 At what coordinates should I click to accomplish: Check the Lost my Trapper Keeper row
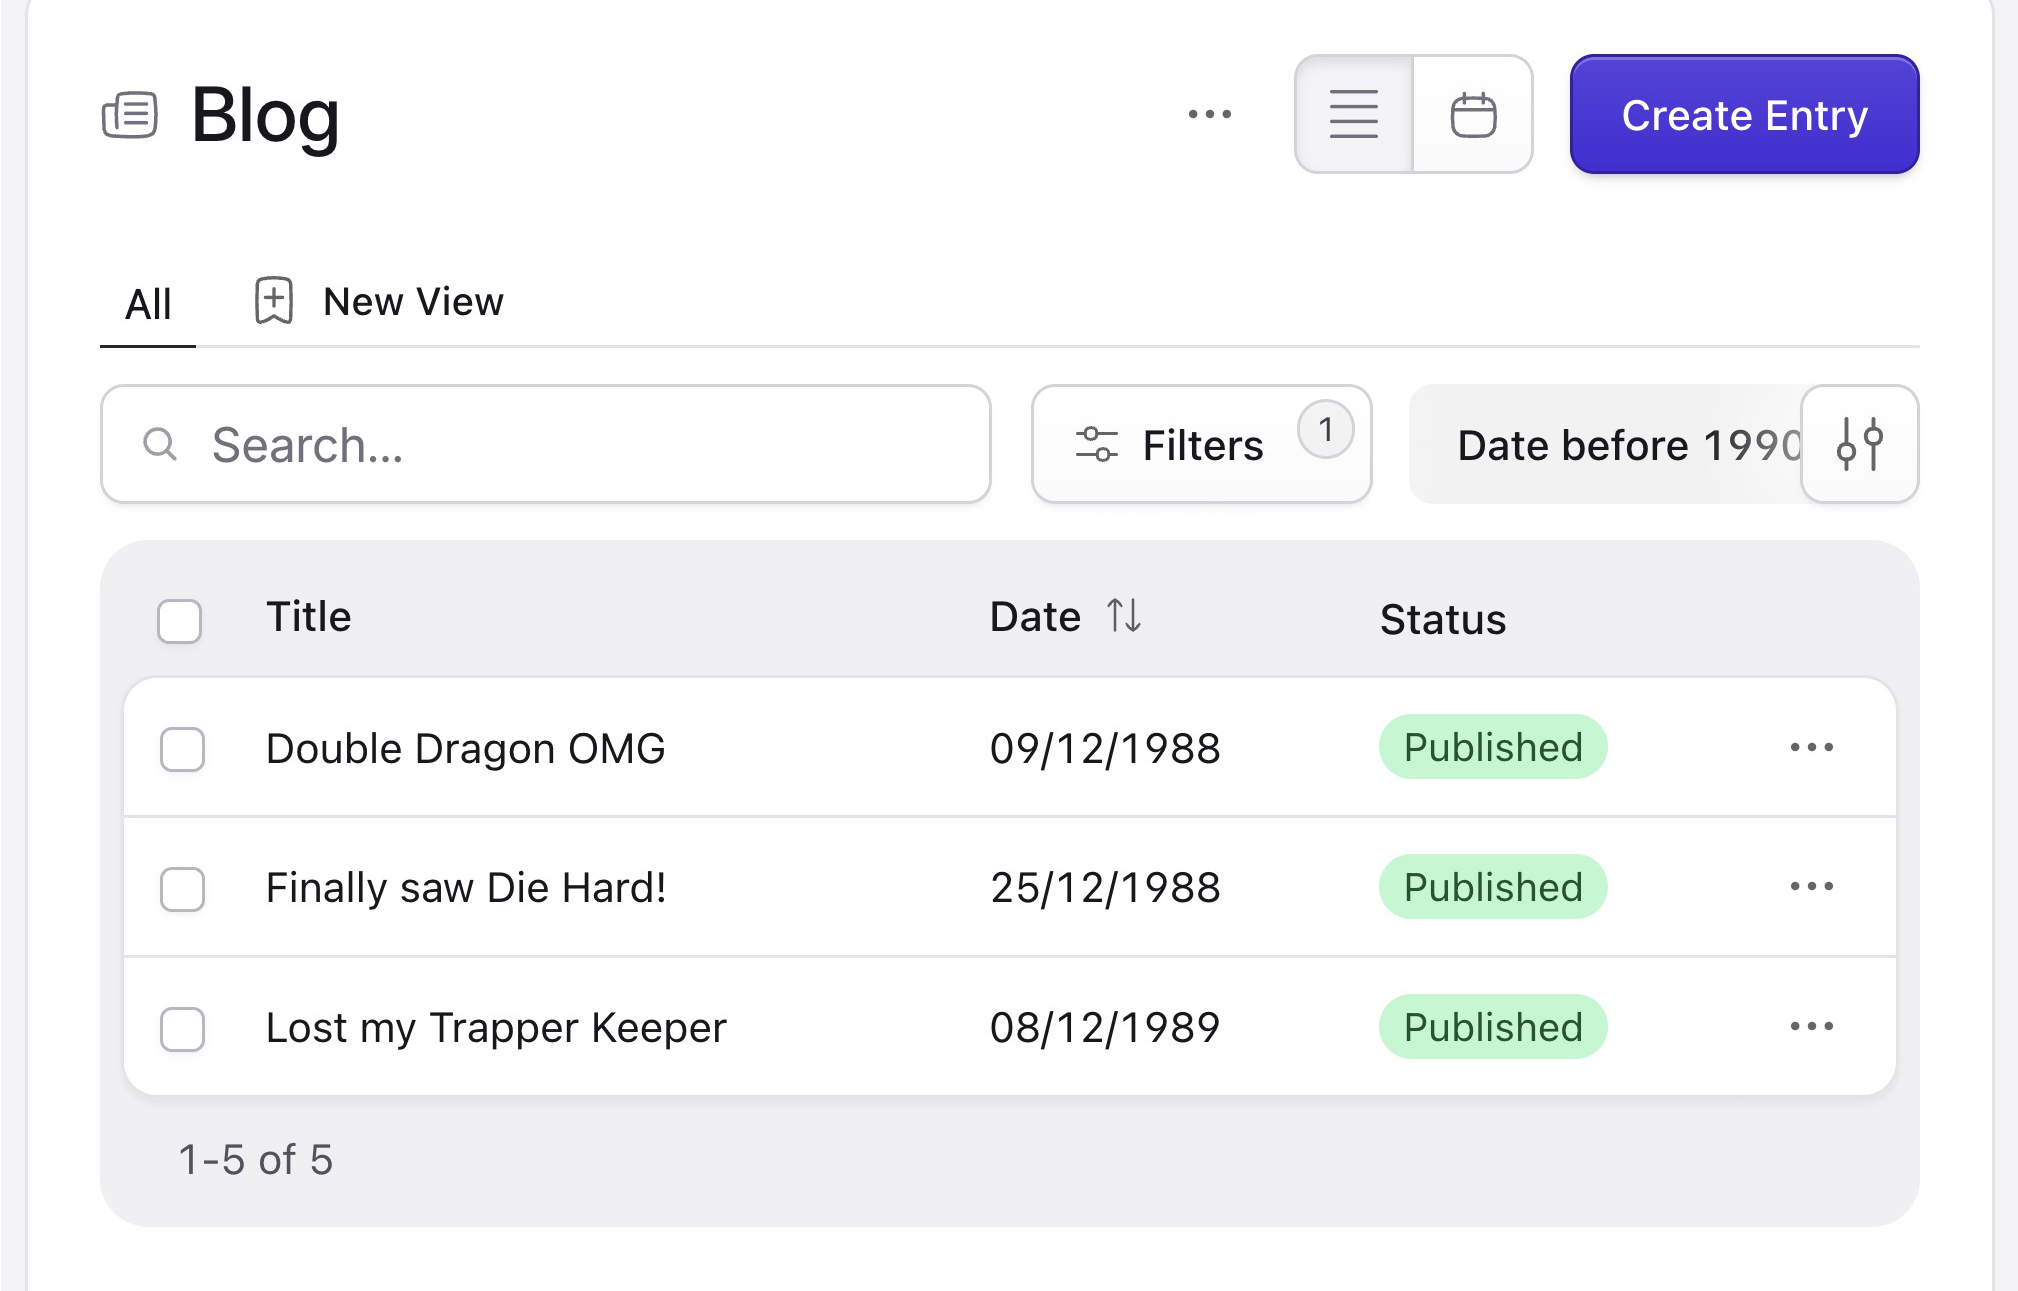[182, 1029]
